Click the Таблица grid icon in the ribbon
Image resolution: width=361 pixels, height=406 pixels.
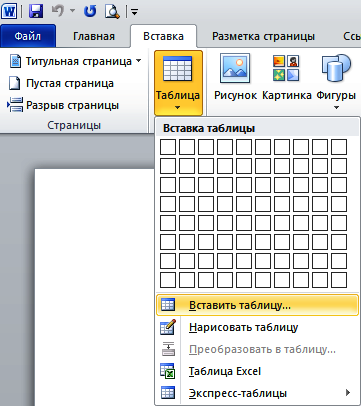point(177,69)
